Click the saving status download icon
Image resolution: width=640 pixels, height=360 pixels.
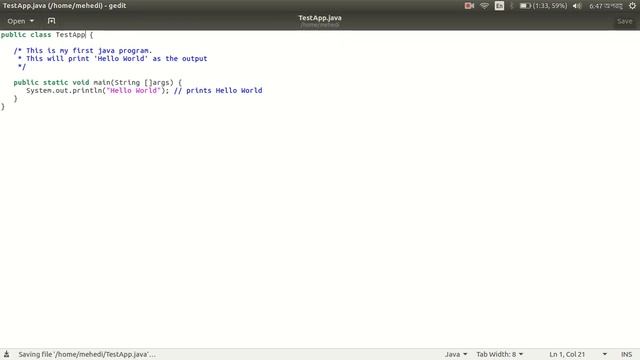tap(7, 354)
